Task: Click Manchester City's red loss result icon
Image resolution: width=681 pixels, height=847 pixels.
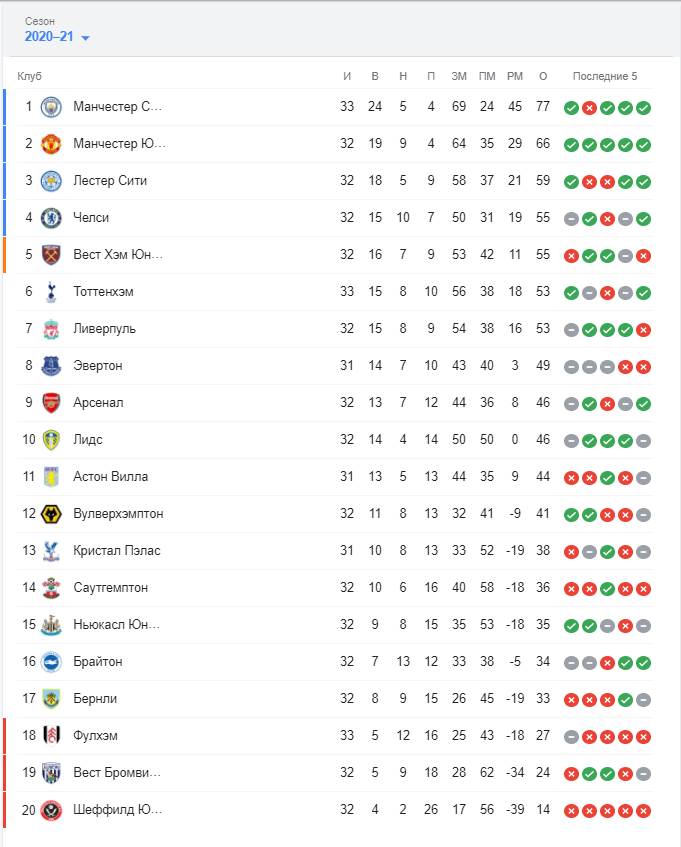Action: (589, 108)
